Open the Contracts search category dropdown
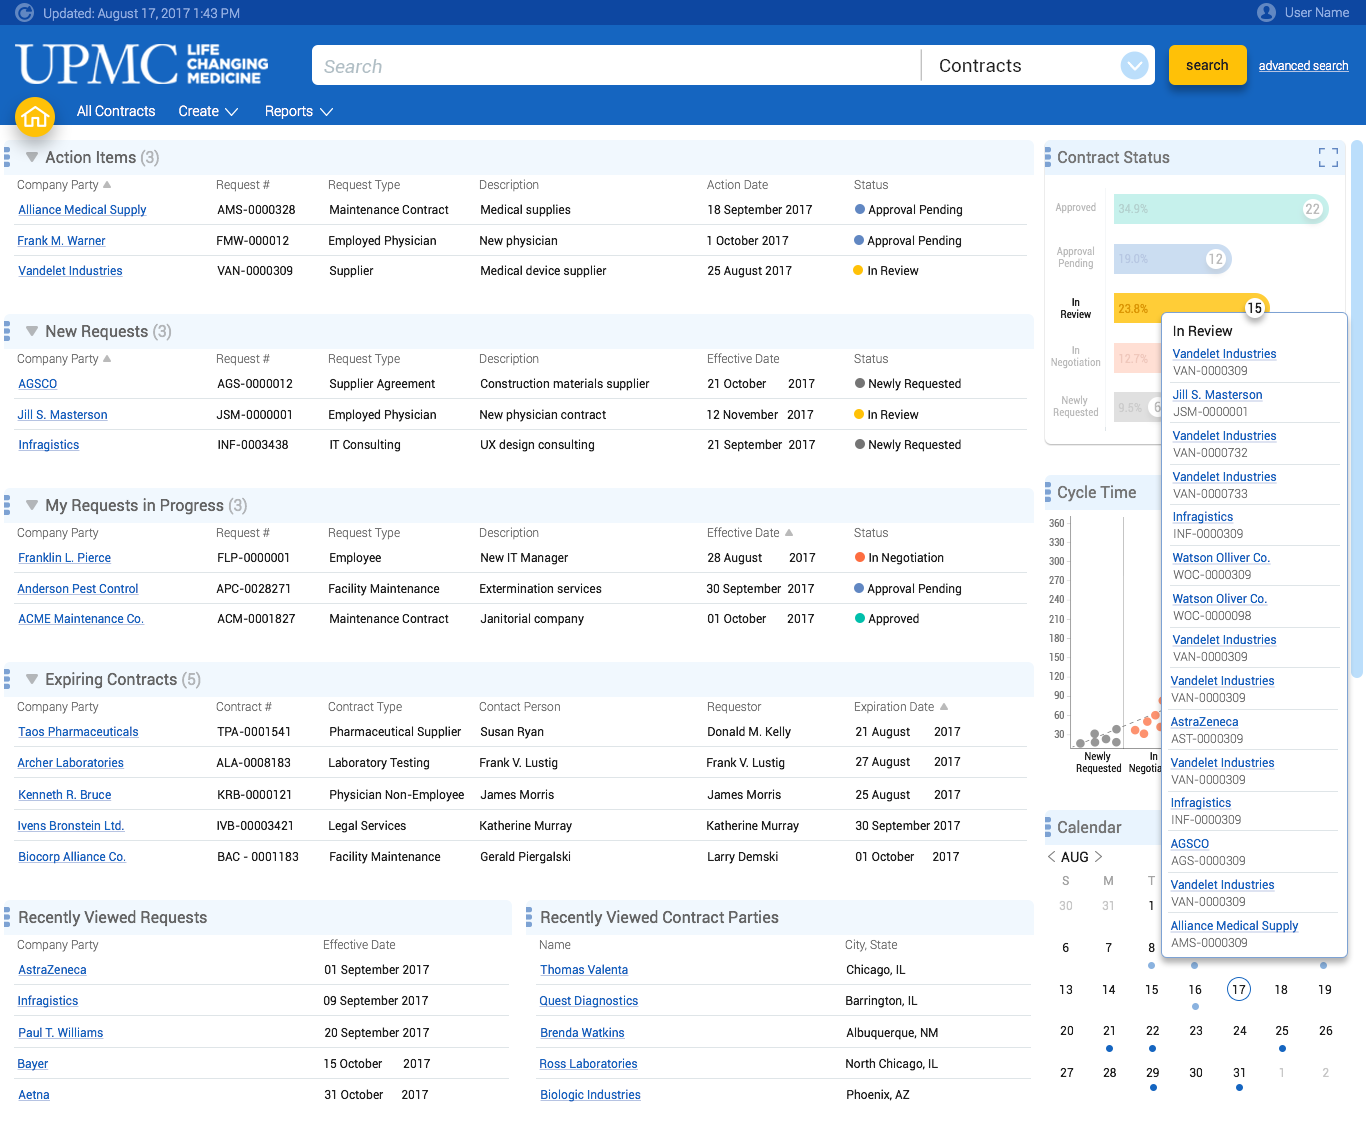1366x1141 pixels. click(x=1134, y=65)
